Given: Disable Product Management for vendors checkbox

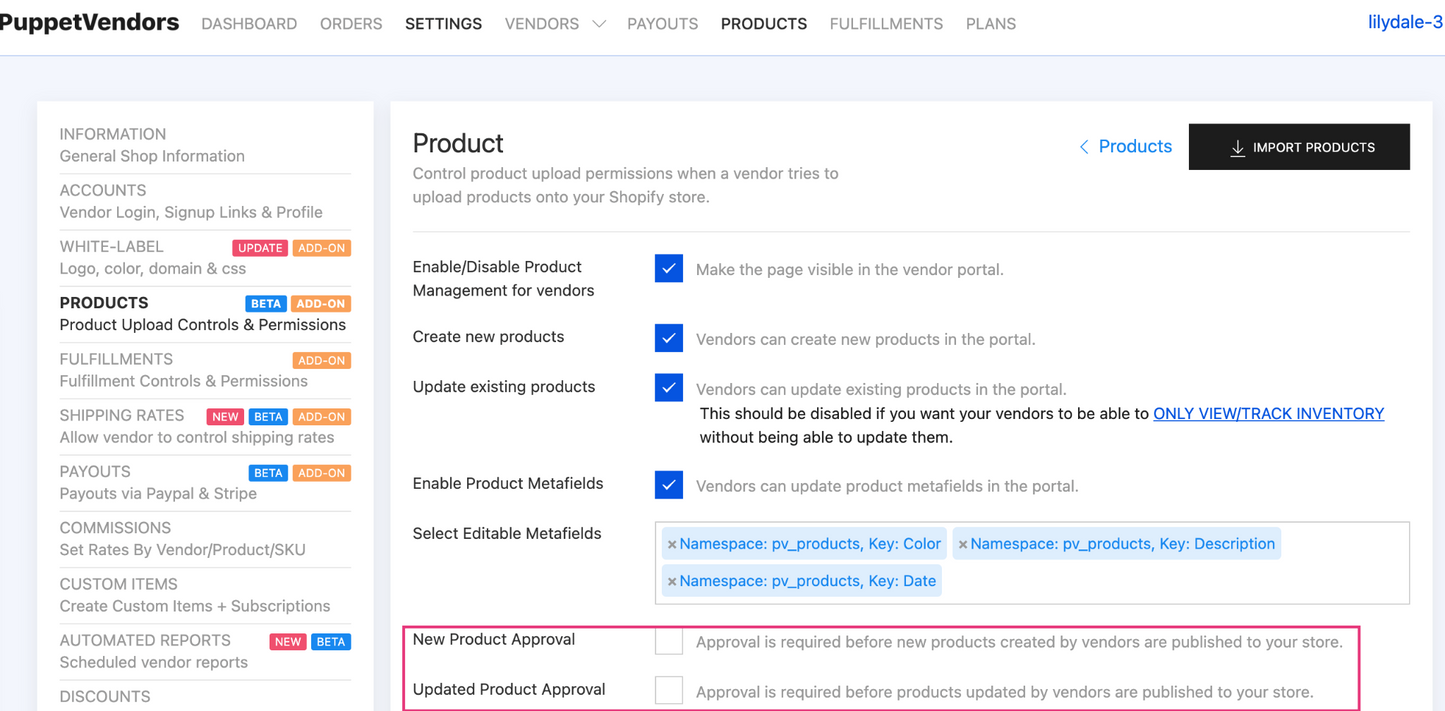Looking at the screenshot, I should tap(669, 268).
